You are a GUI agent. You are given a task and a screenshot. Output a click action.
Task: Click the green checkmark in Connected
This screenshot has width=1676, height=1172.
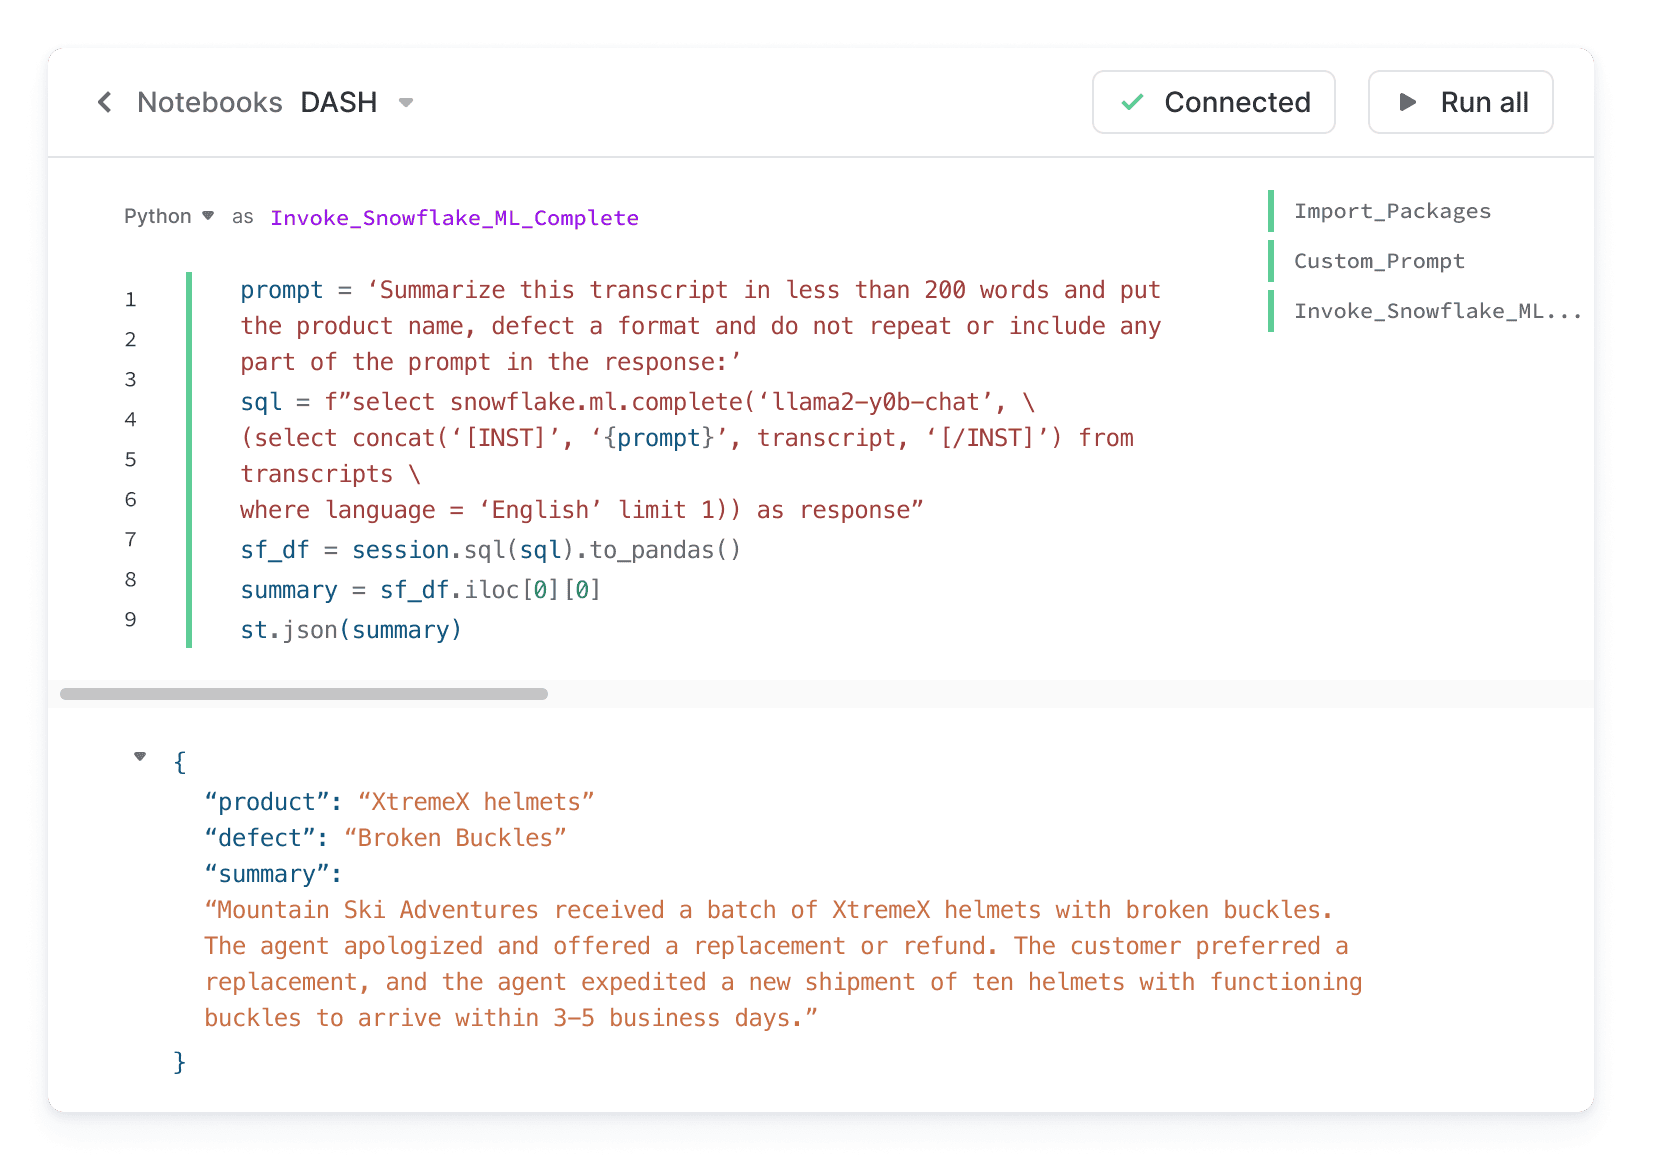[x=1132, y=102]
